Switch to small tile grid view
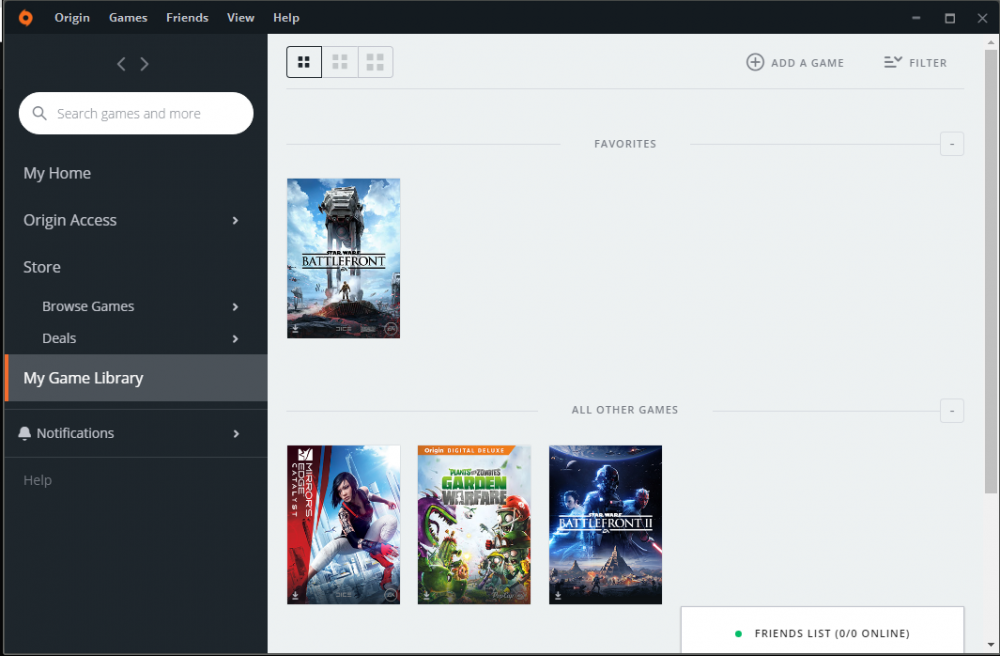This screenshot has height=656, width=1000. point(304,62)
